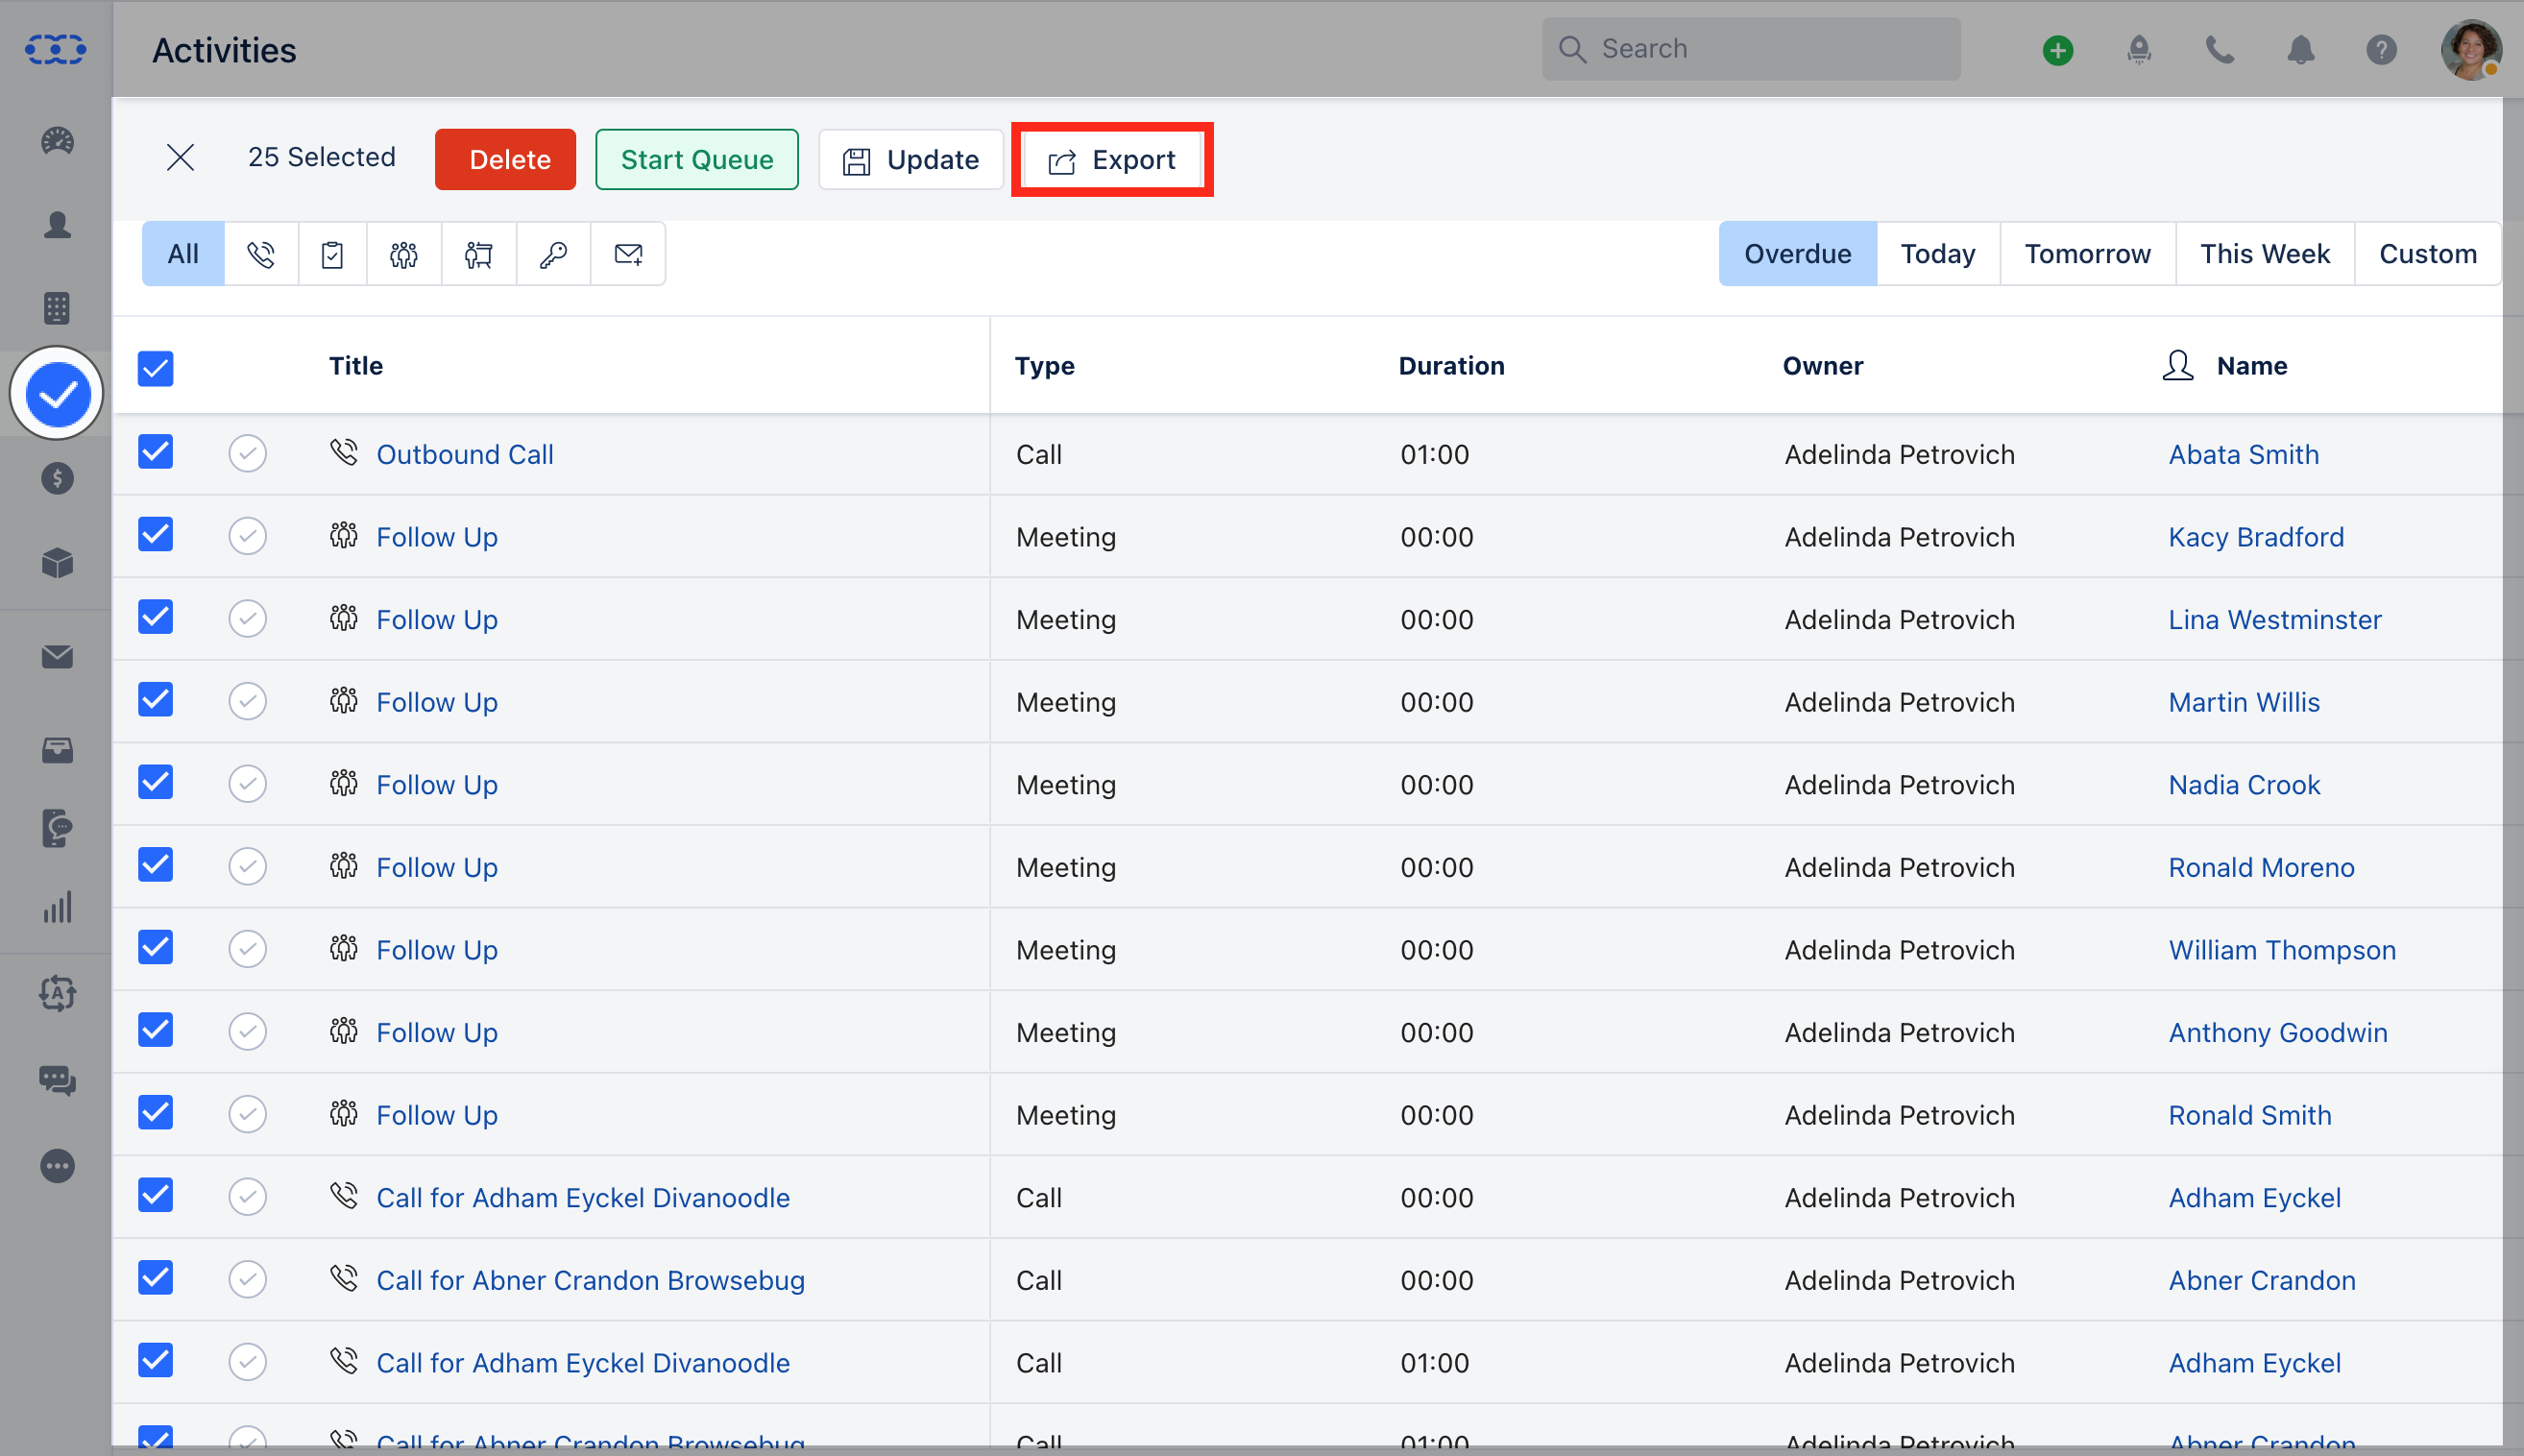2524x1456 pixels.
Task: Open the chat bubbles icon in sidebar
Action: click(57, 1081)
